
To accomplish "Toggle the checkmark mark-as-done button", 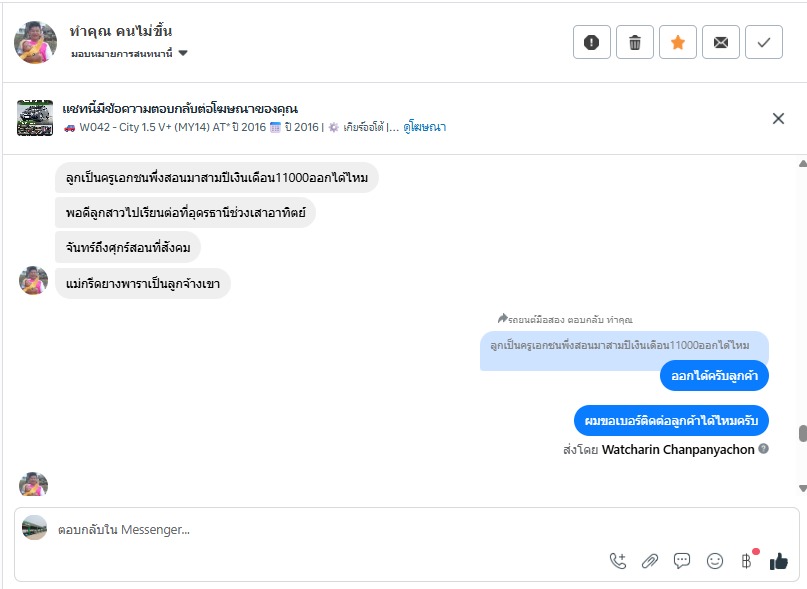I will tap(764, 42).
